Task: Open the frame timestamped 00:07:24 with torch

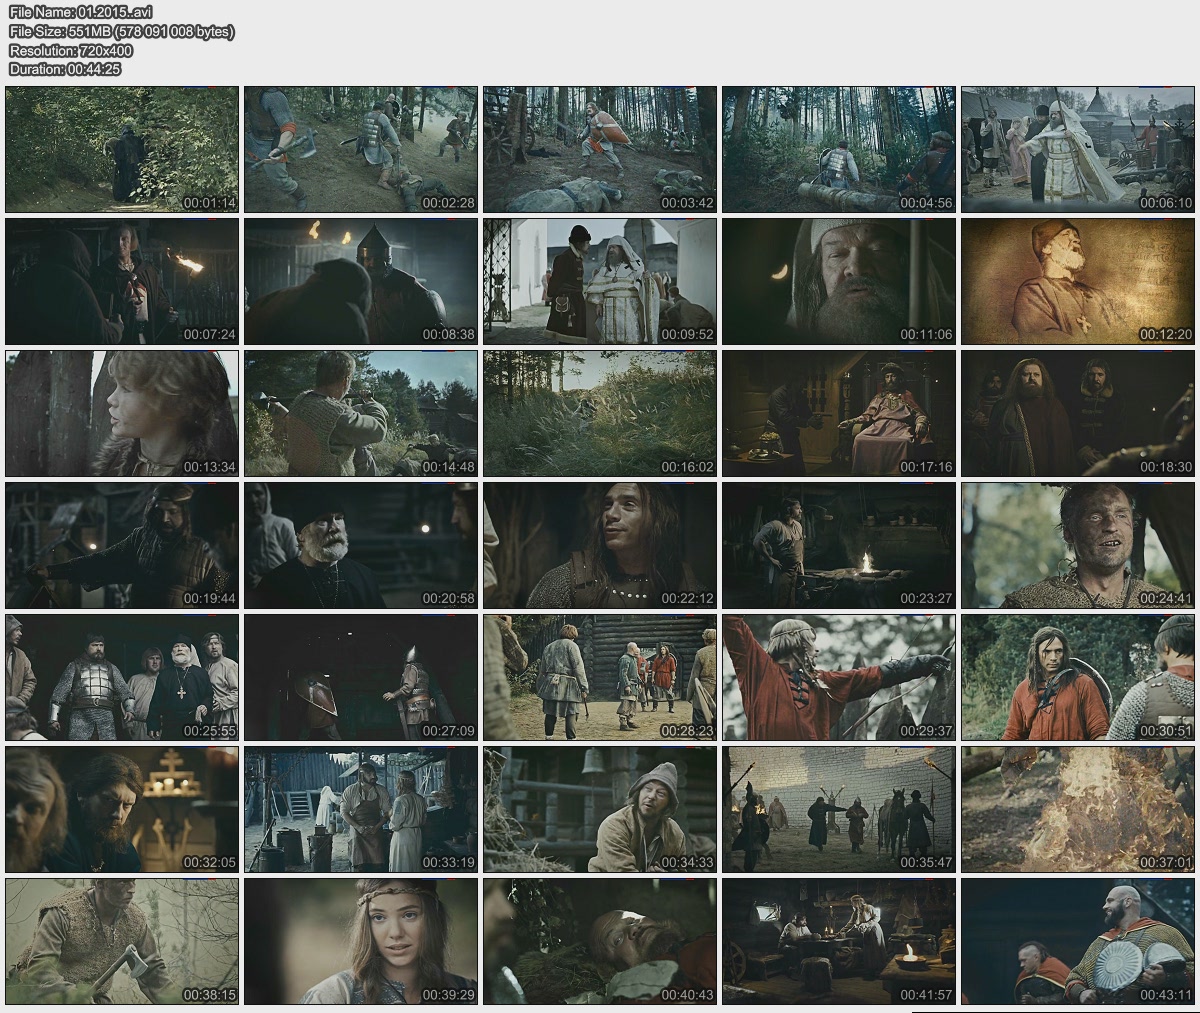Action: pos(122,281)
